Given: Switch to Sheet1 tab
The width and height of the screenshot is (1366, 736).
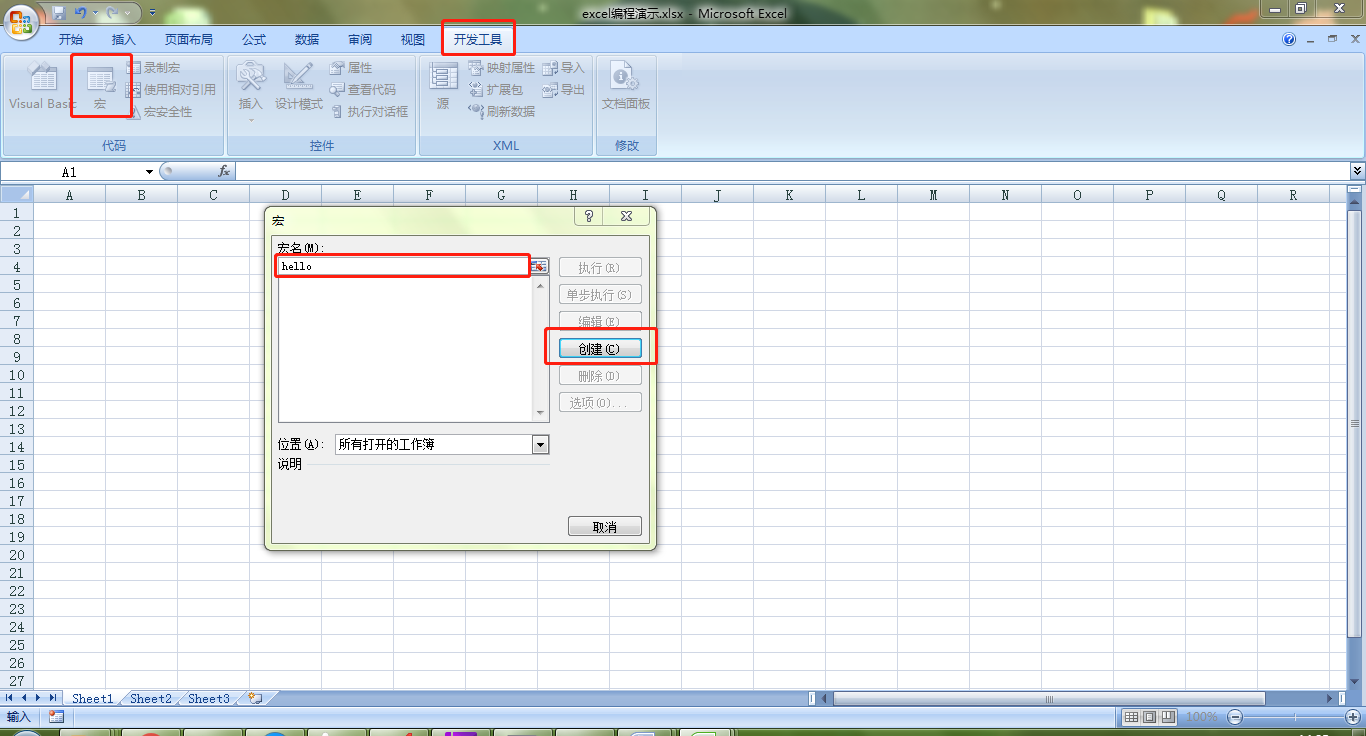Looking at the screenshot, I should tap(93, 699).
